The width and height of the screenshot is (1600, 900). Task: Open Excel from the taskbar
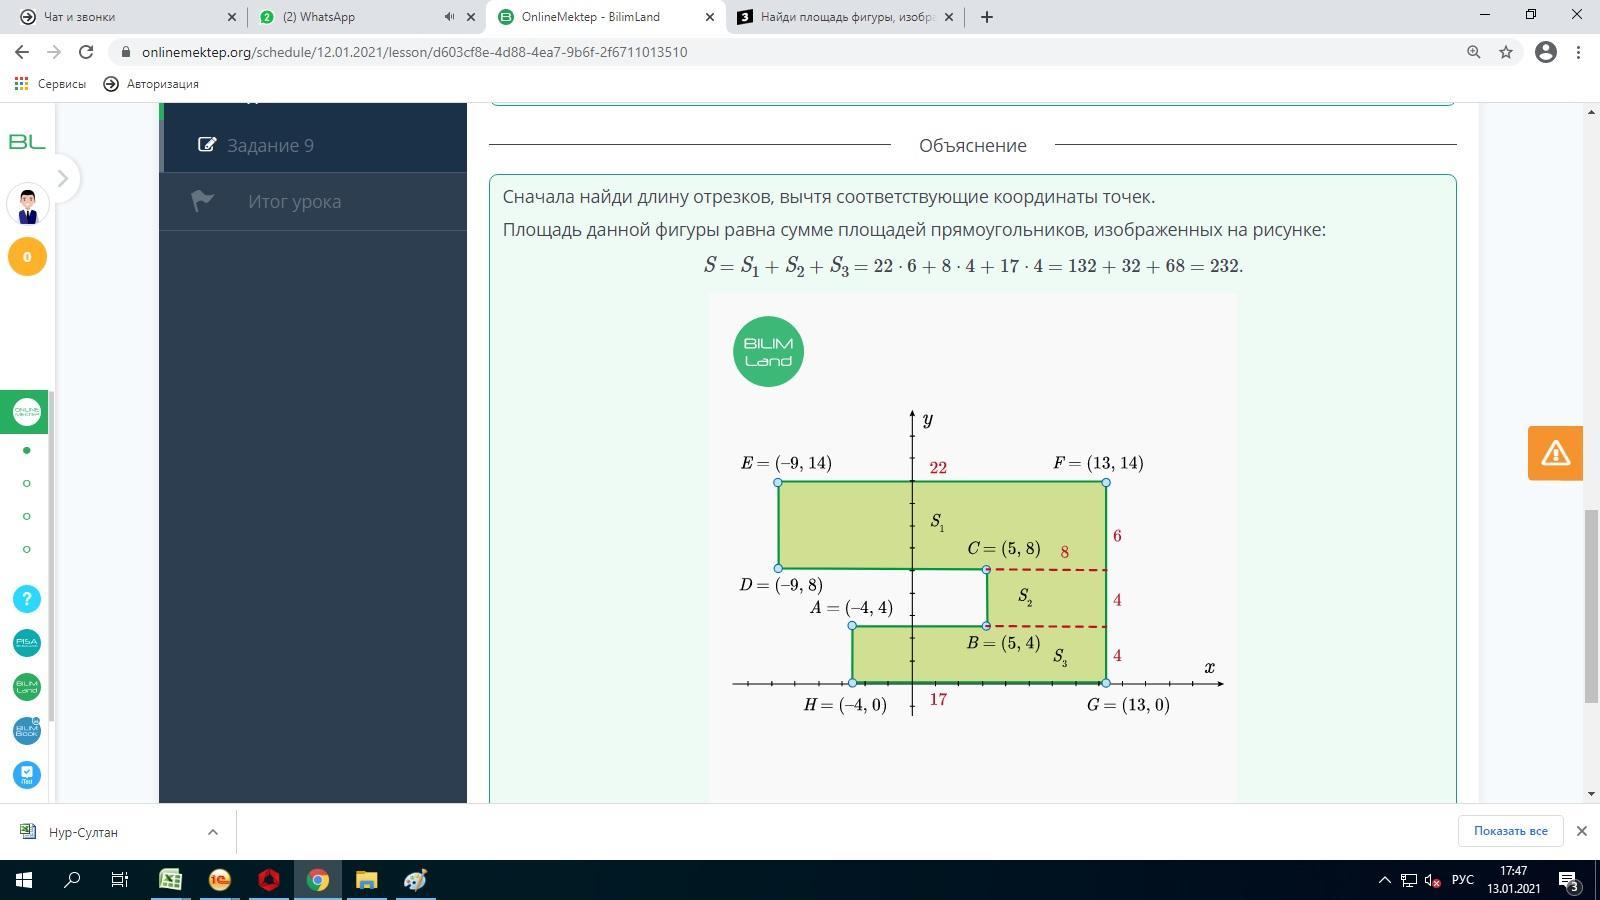170,880
